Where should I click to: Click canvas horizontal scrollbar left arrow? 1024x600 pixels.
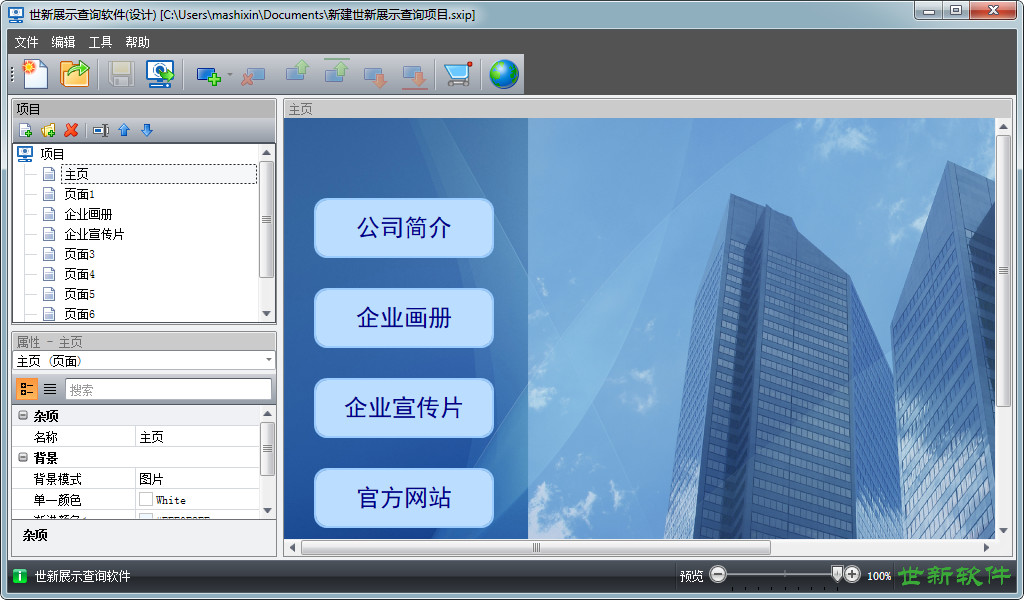(293, 547)
